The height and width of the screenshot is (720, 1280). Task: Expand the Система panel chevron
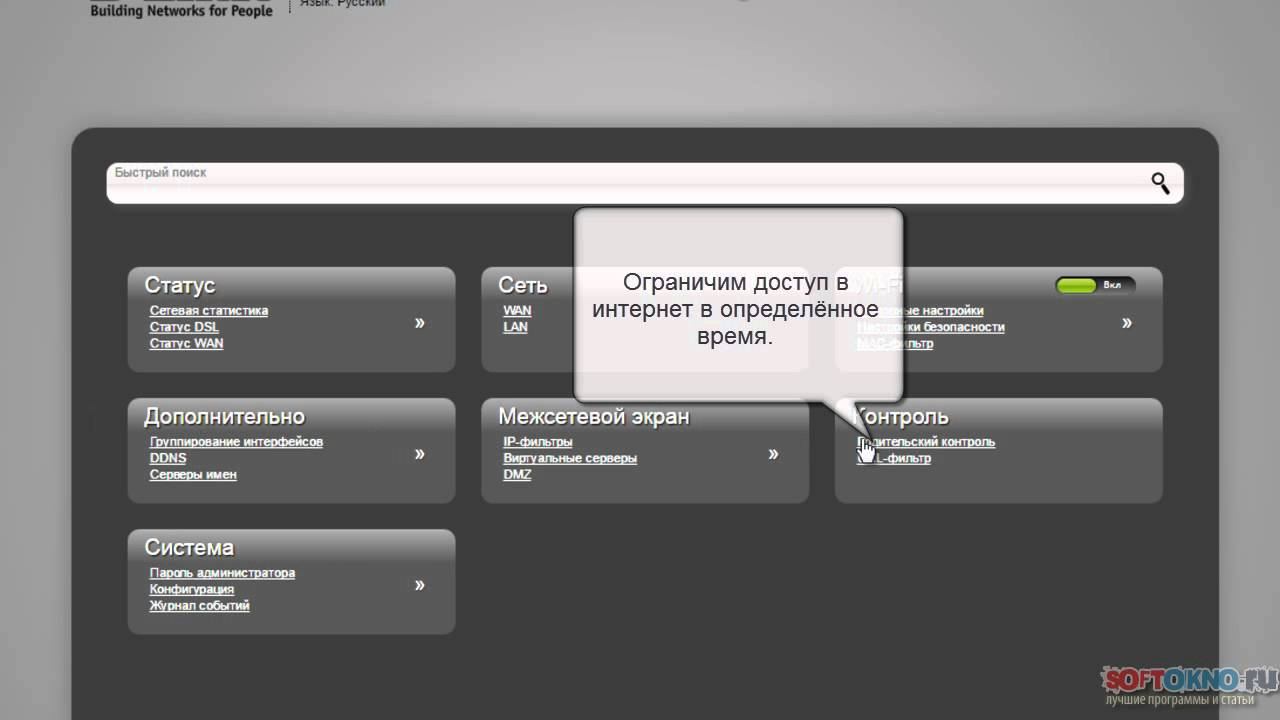(419, 585)
